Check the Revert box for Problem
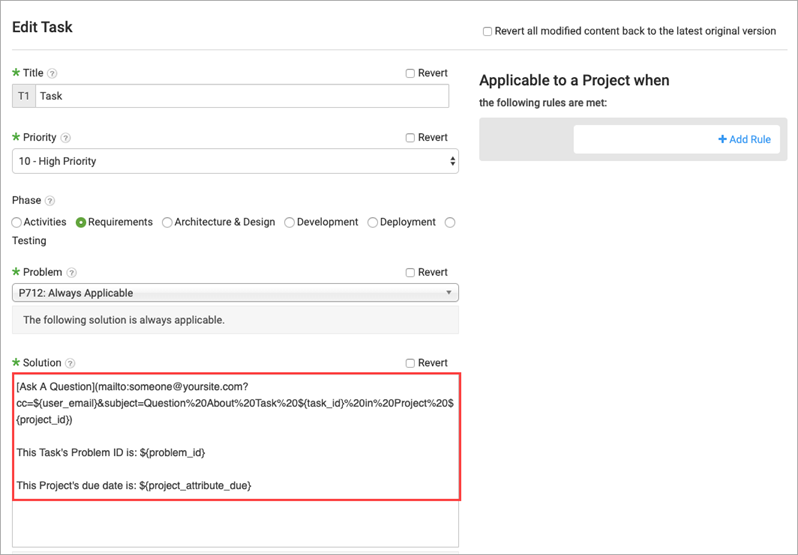Screen dimensions: 798x555 (410, 273)
